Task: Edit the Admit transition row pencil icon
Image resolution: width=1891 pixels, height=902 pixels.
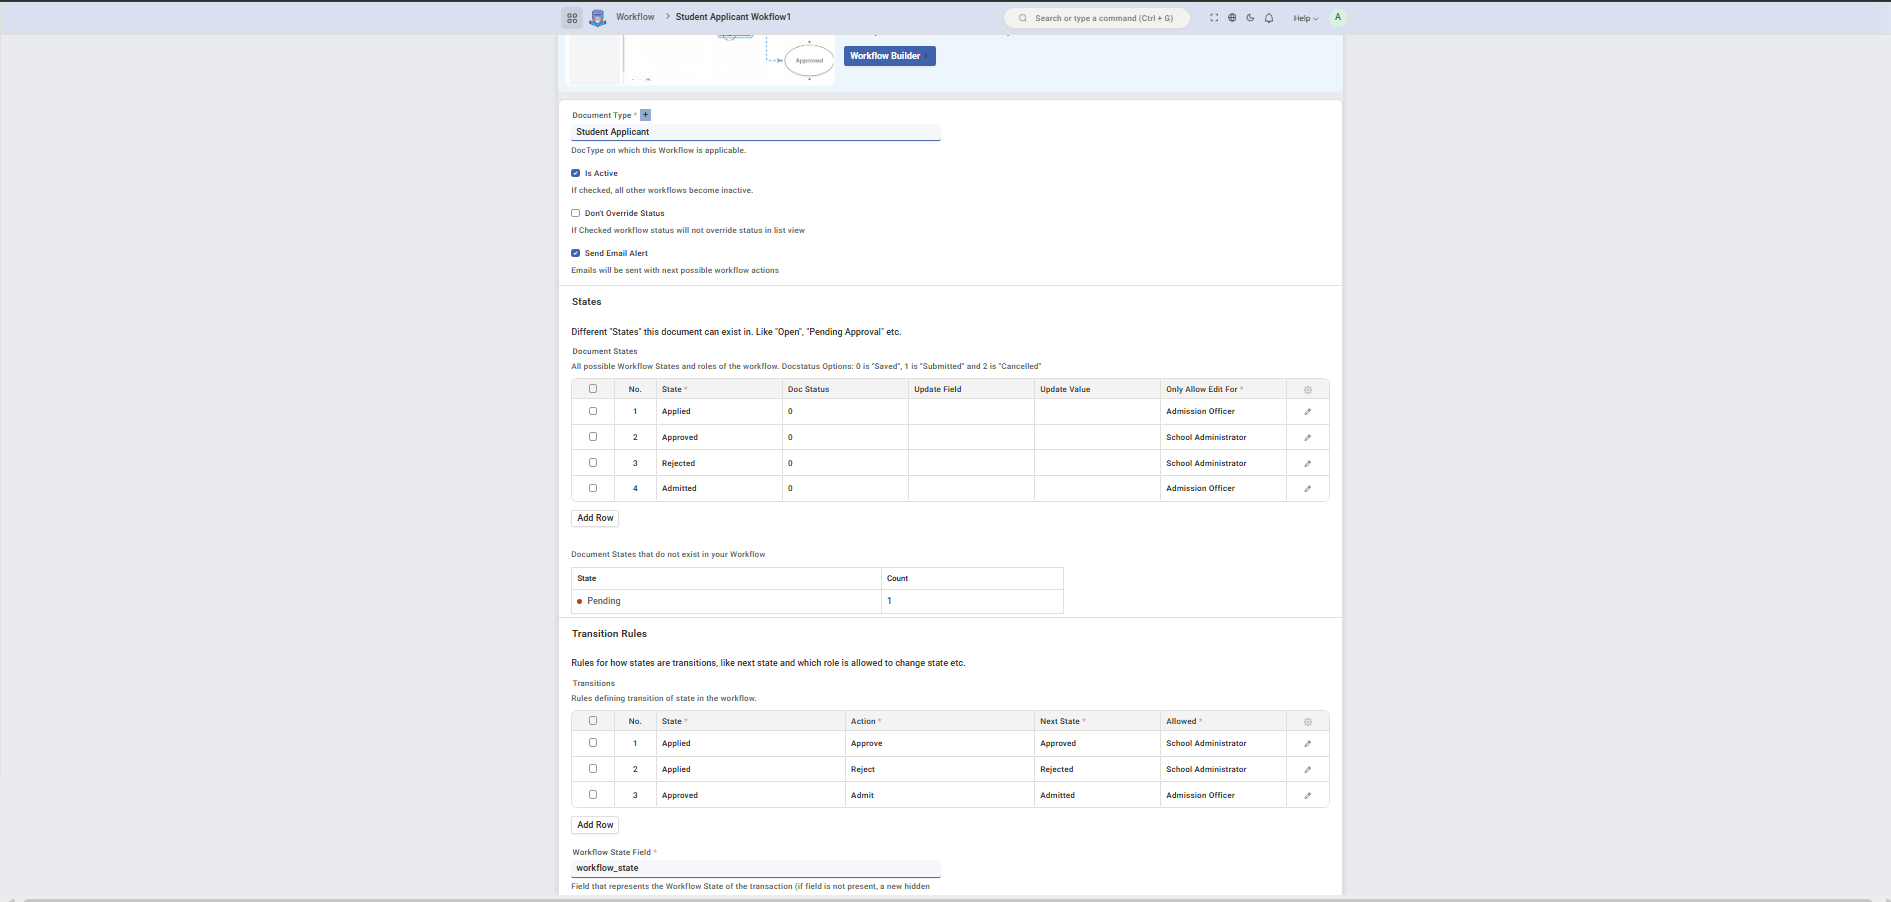Action: click(1307, 796)
